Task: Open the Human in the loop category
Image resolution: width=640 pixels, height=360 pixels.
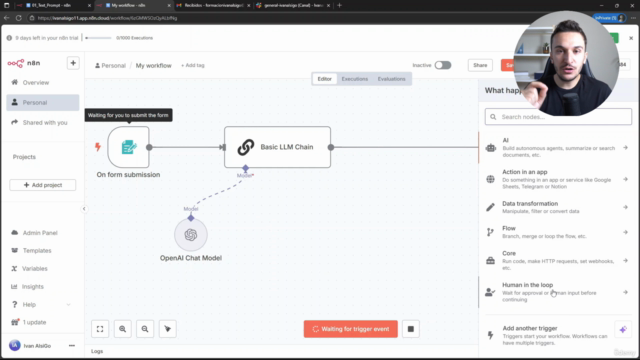Action: [x=558, y=292]
